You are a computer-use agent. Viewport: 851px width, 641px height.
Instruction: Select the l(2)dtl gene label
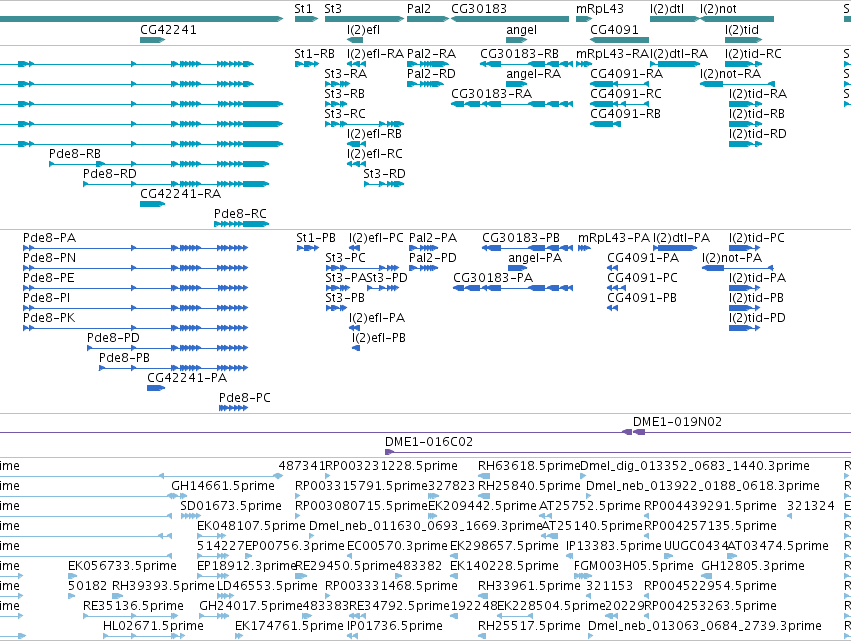[x=667, y=9]
